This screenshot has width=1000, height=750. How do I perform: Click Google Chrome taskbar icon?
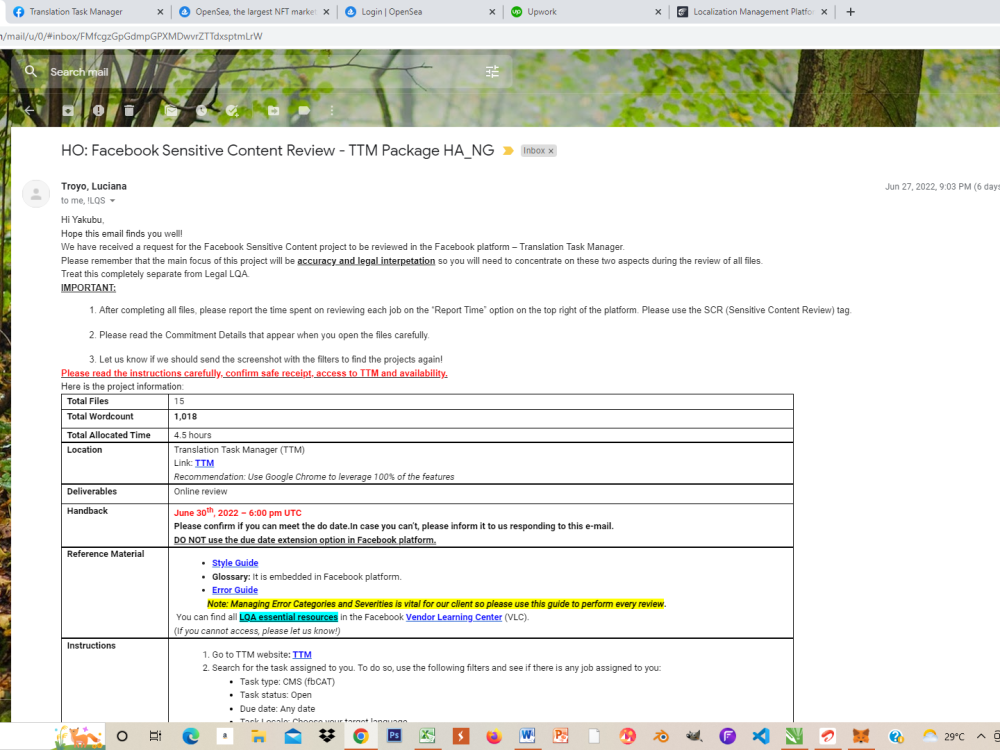tap(360, 737)
